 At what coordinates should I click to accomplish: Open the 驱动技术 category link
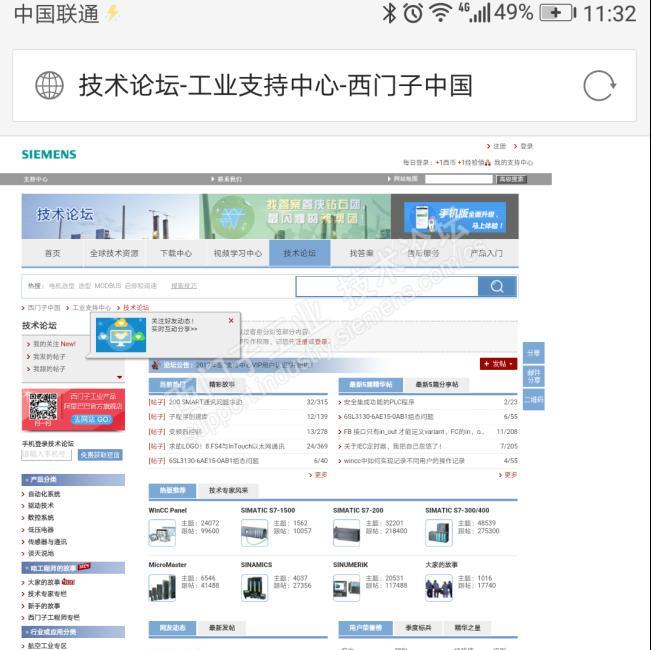tap(41, 506)
